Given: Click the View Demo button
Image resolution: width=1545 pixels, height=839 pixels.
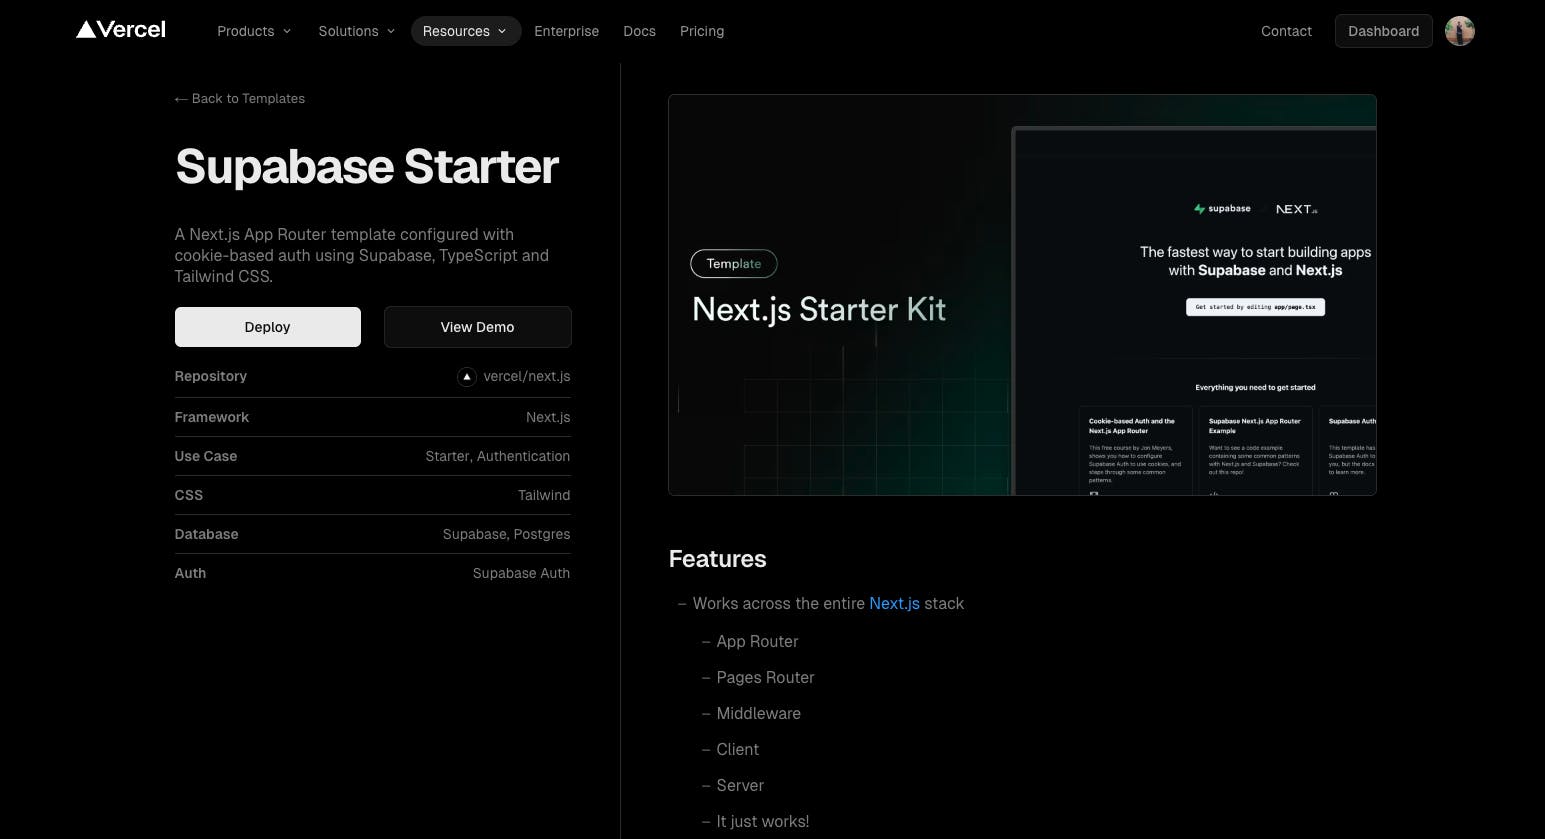Looking at the screenshot, I should (477, 327).
